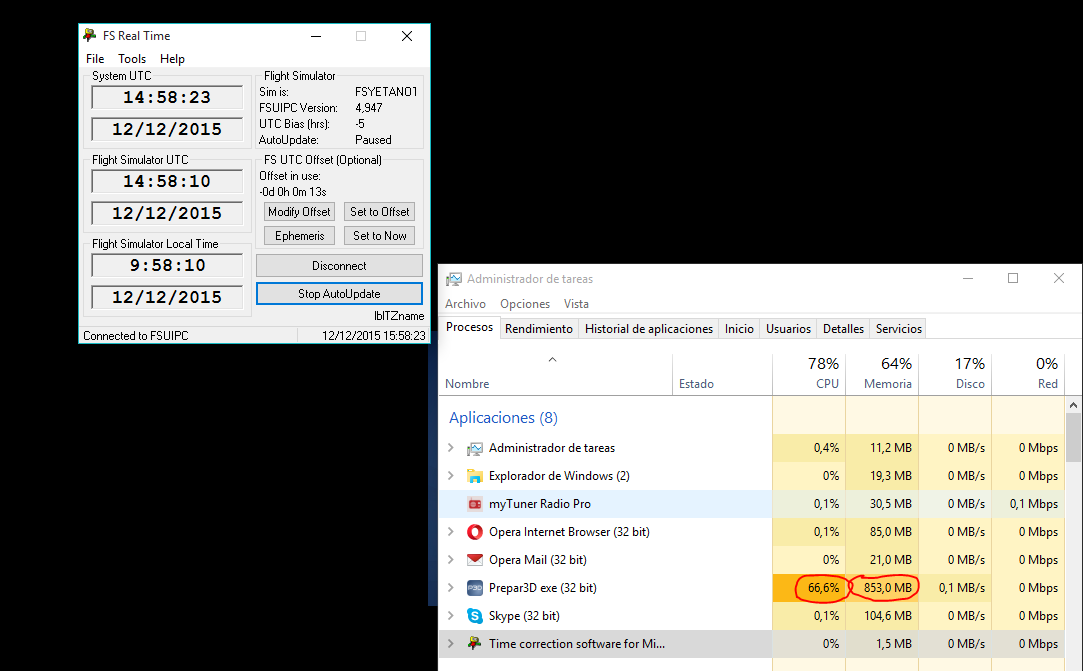
Task: Expand the Skype (32 bit) row
Action: [x=451, y=616]
